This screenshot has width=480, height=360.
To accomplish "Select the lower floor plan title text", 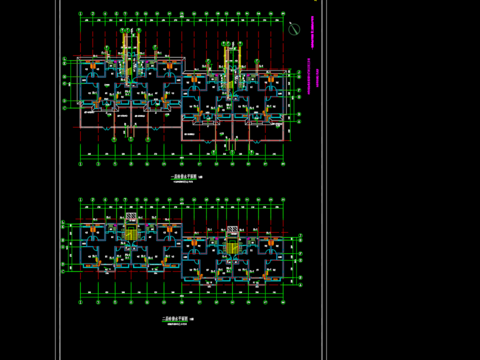I will click(175, 319).
